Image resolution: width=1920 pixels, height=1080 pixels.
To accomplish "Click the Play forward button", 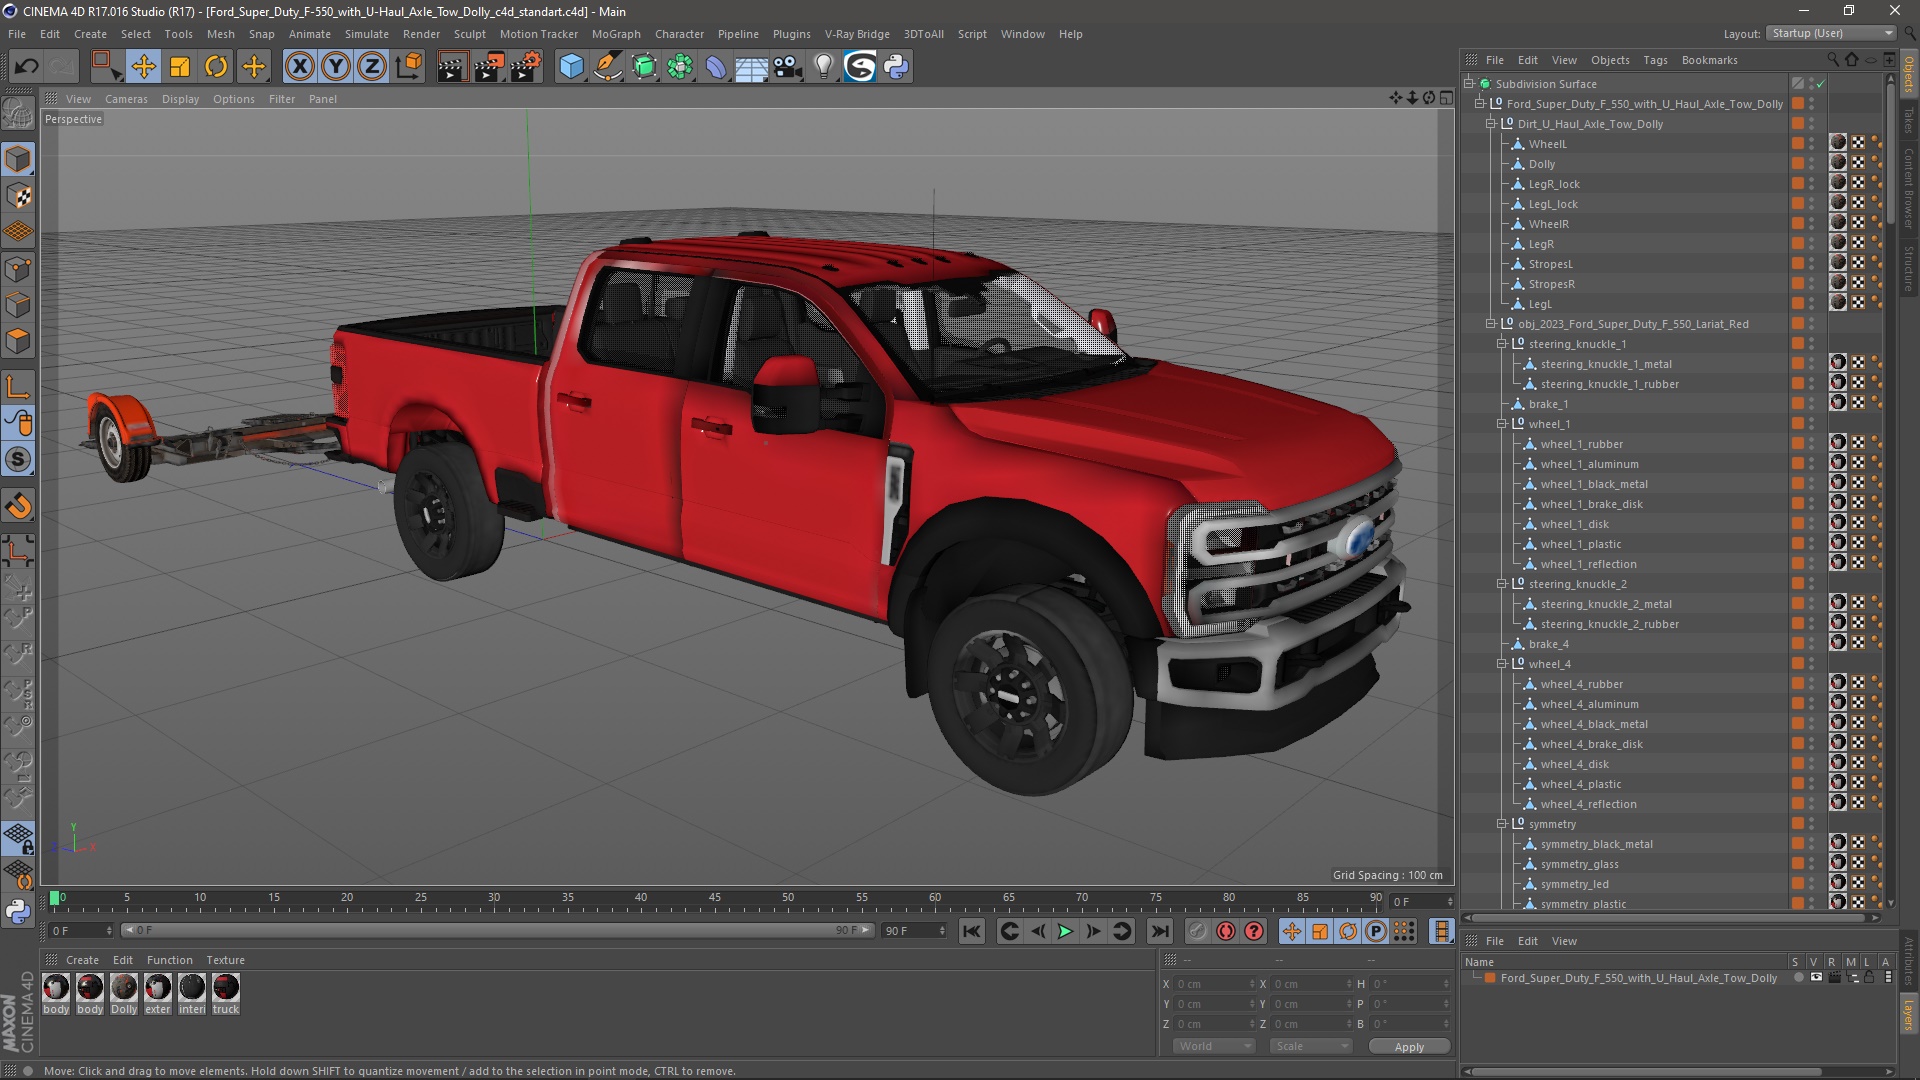I will point(1065,931).
